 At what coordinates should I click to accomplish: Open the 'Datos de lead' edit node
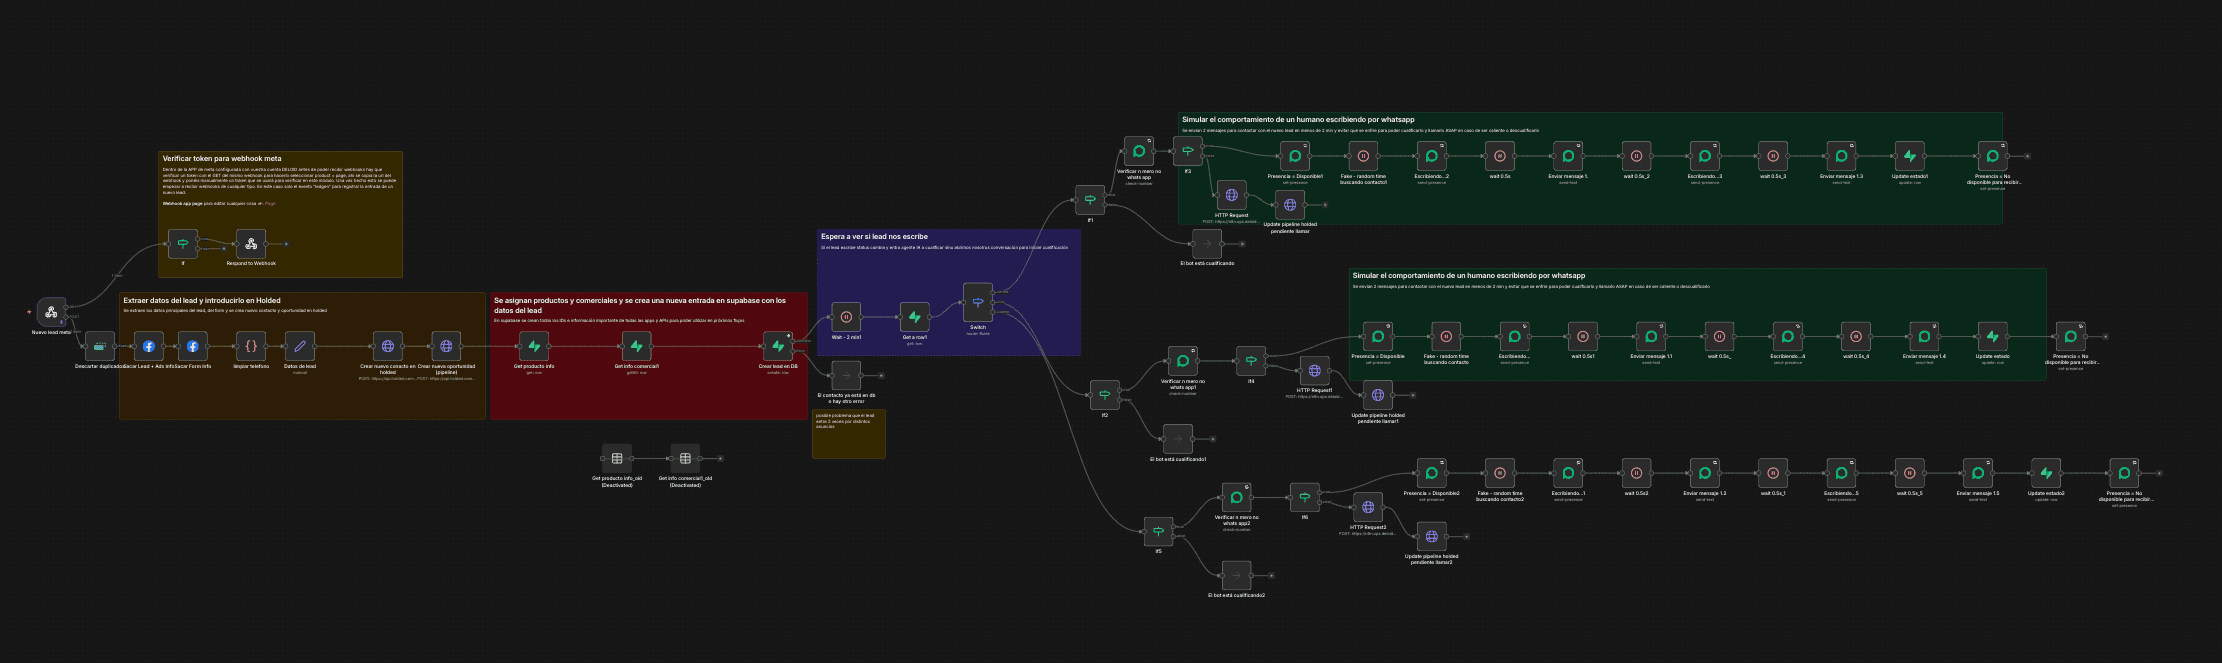[300, 346]
